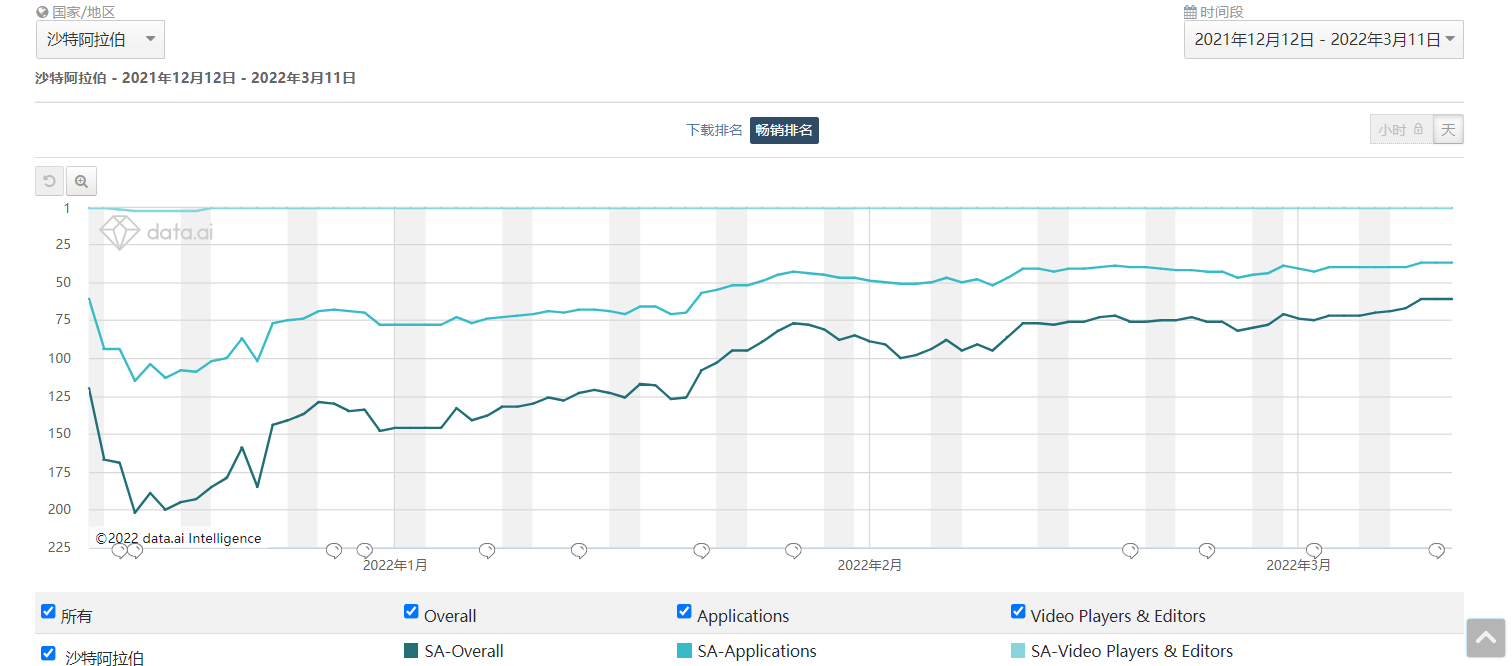This screenshot has height=666, width=1512.
Task: Select the 畅销排名 tab
Action: point(784,130)
